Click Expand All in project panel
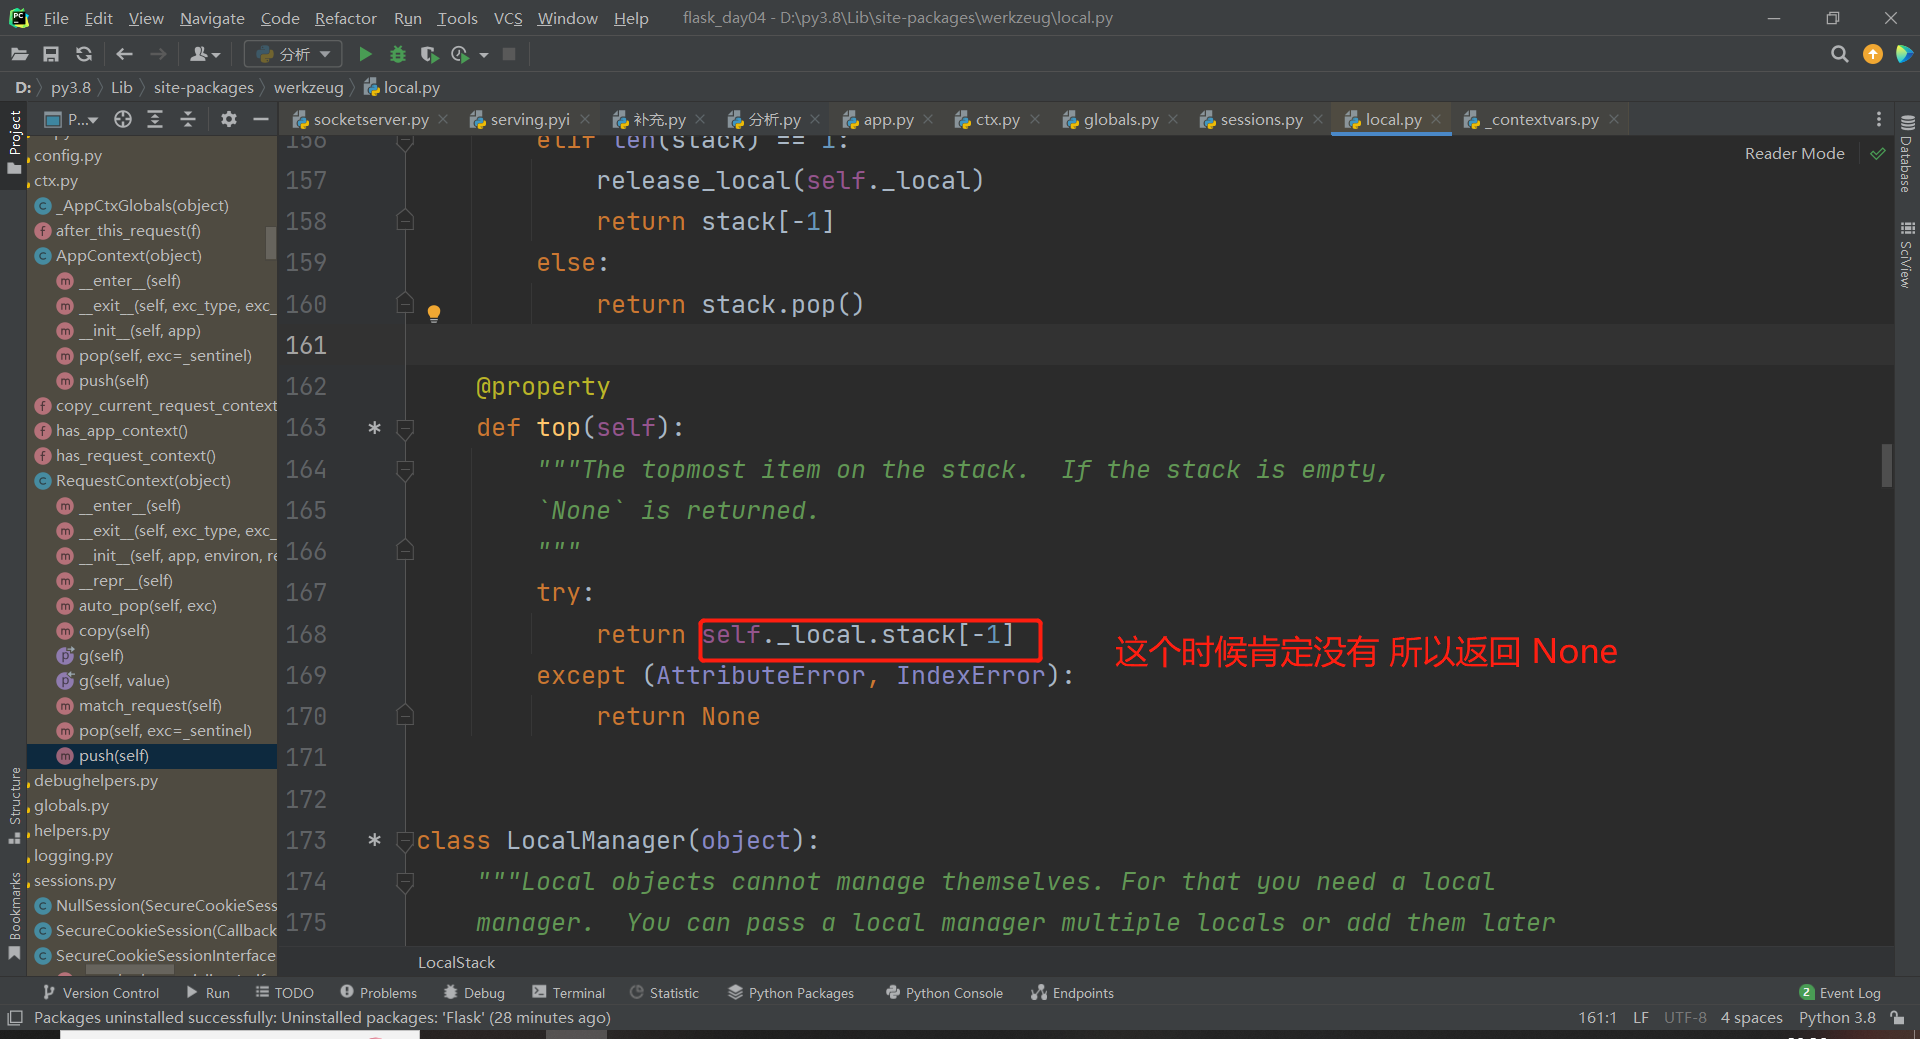 (155, 120)
